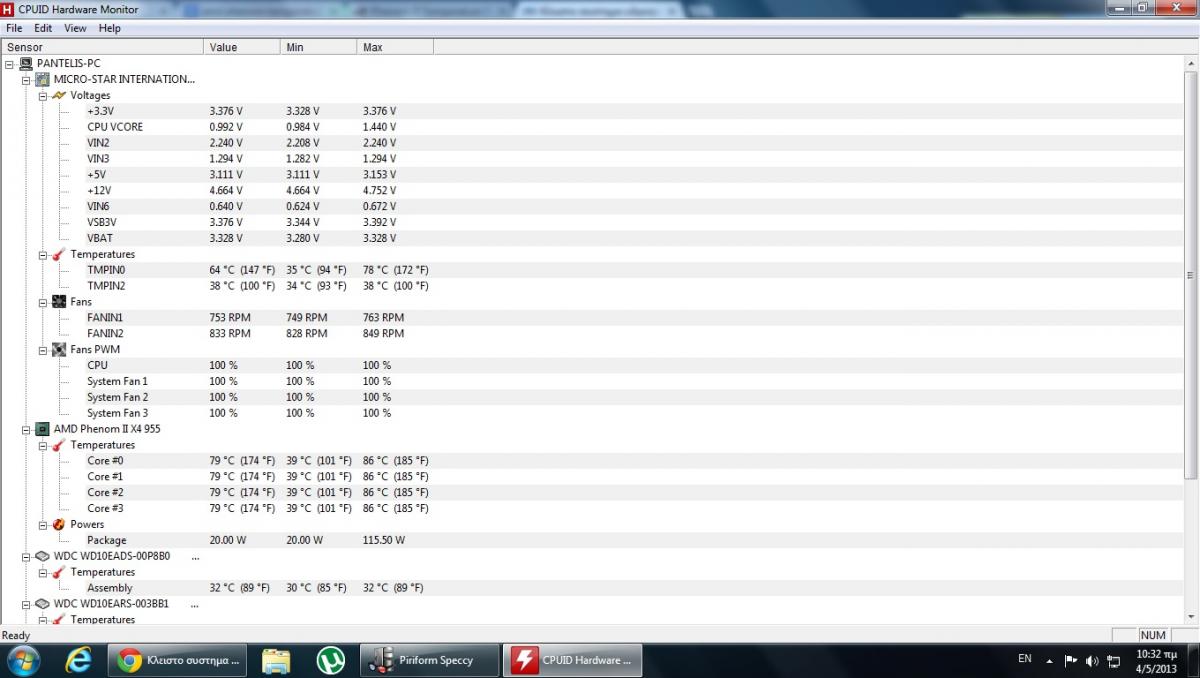Collapse the motherboard Temperatures group

pyautogui.click(x=42, y=254)
